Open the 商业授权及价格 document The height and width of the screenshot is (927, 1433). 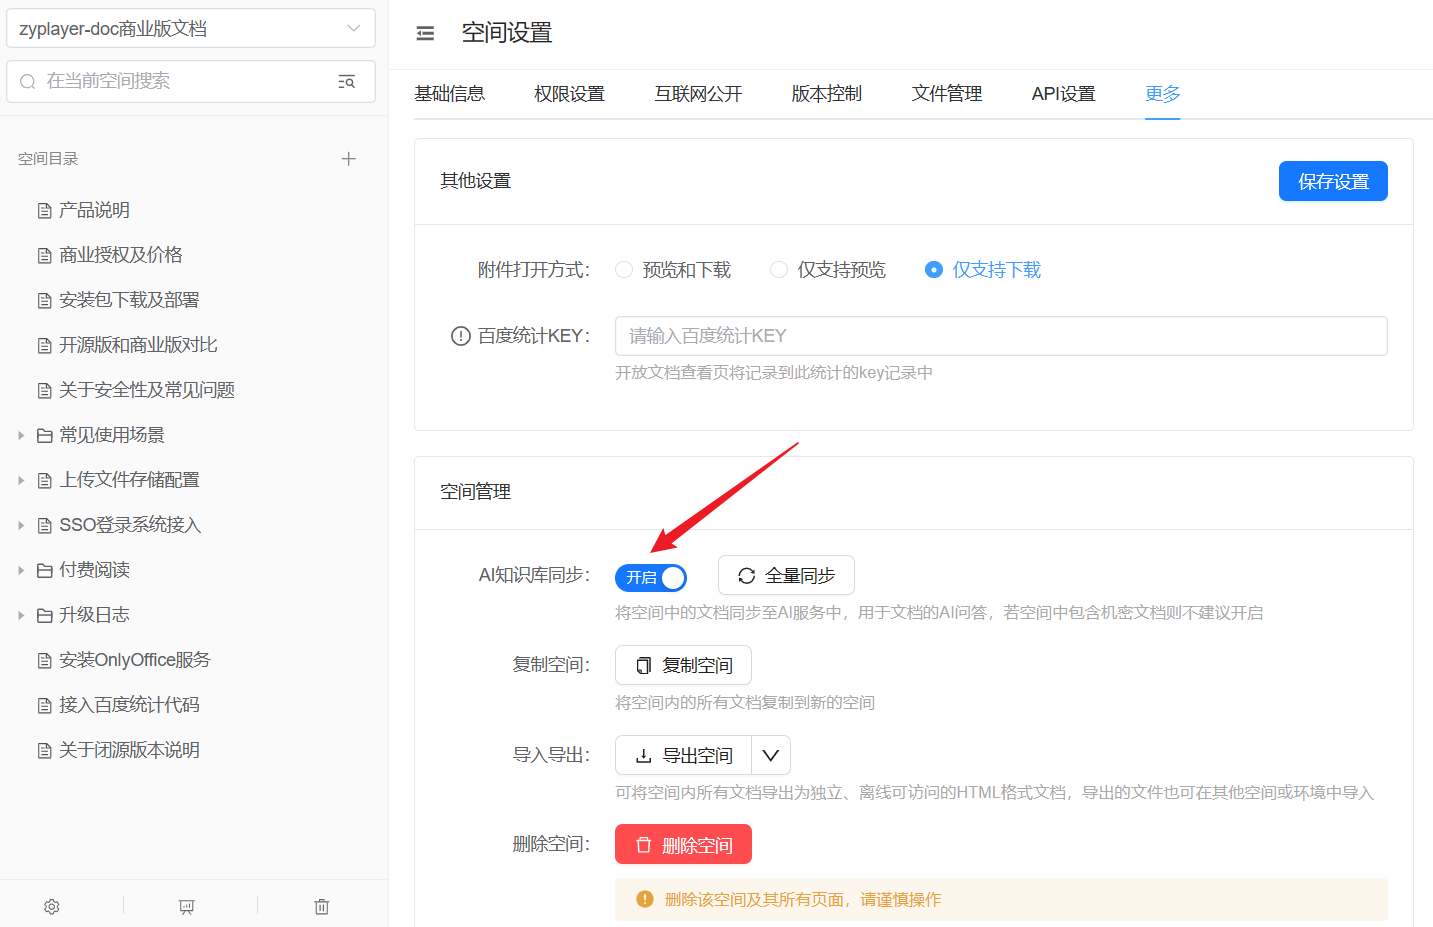(121, 255)
